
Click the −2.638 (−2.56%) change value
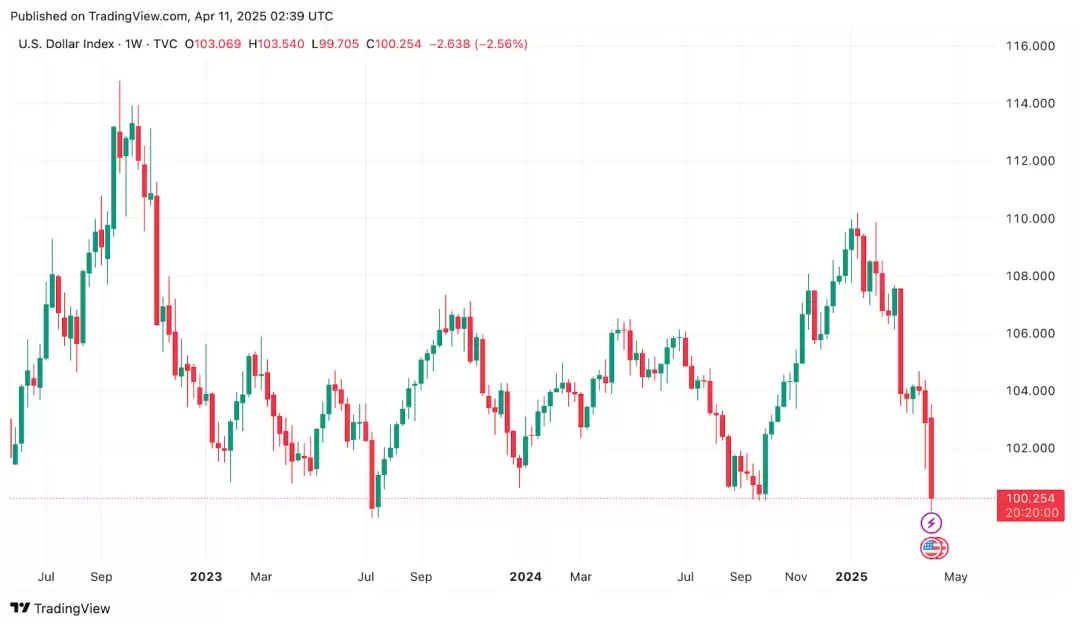point(478,44)
